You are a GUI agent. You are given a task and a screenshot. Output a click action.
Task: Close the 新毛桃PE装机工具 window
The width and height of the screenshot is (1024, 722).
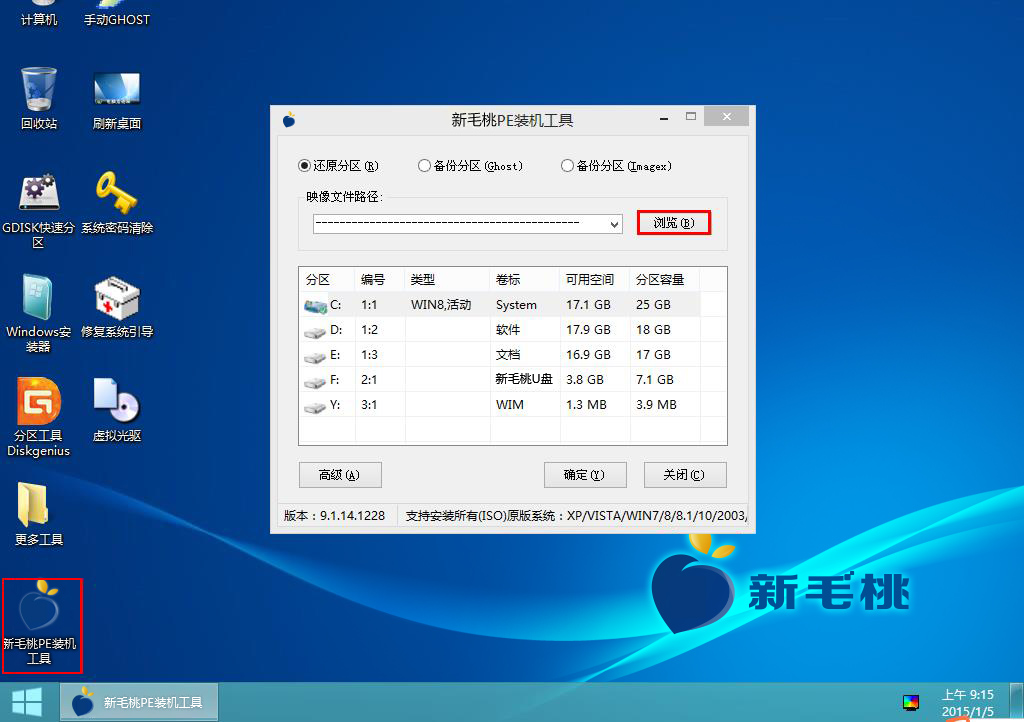coord(727,116)
